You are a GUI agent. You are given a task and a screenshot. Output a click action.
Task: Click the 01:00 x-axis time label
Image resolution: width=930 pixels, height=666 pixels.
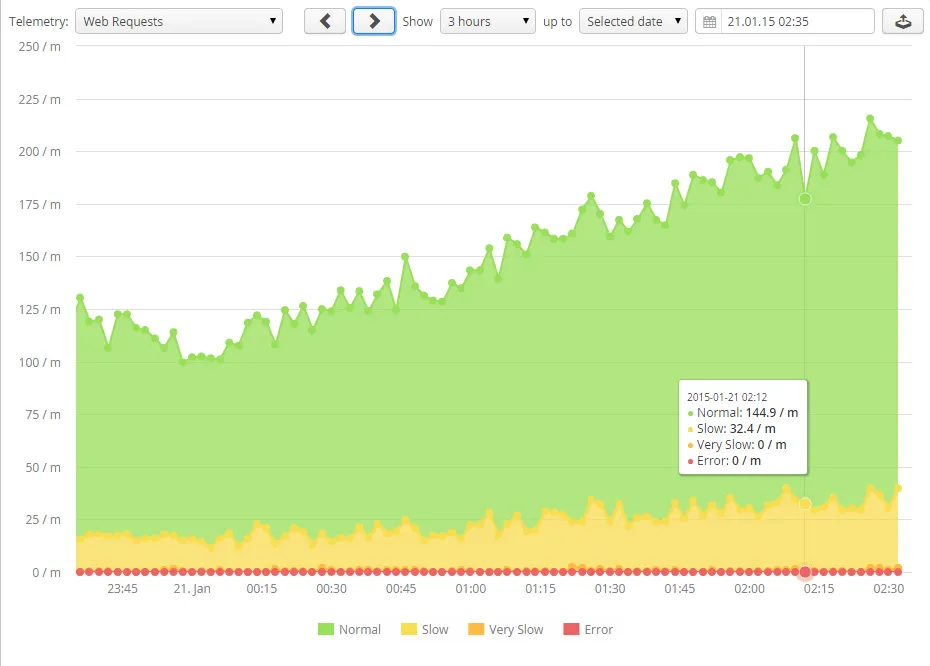click(470, 590)
